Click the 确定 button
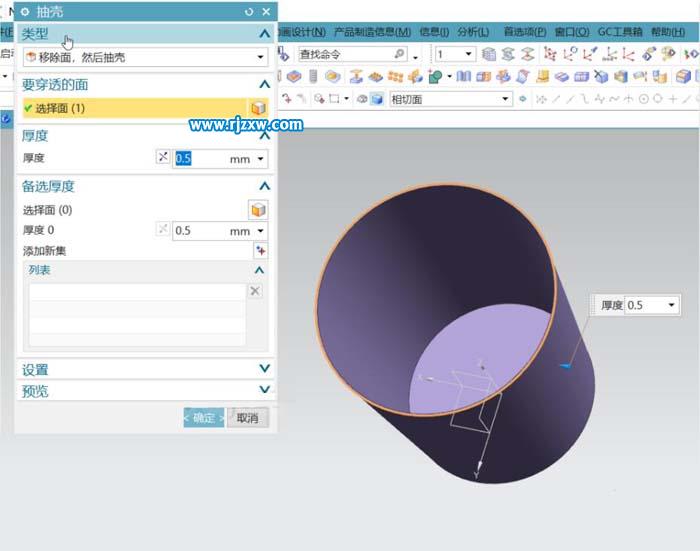Image resolution: width=700 pixels, height=551 pixels. [204, 418]
